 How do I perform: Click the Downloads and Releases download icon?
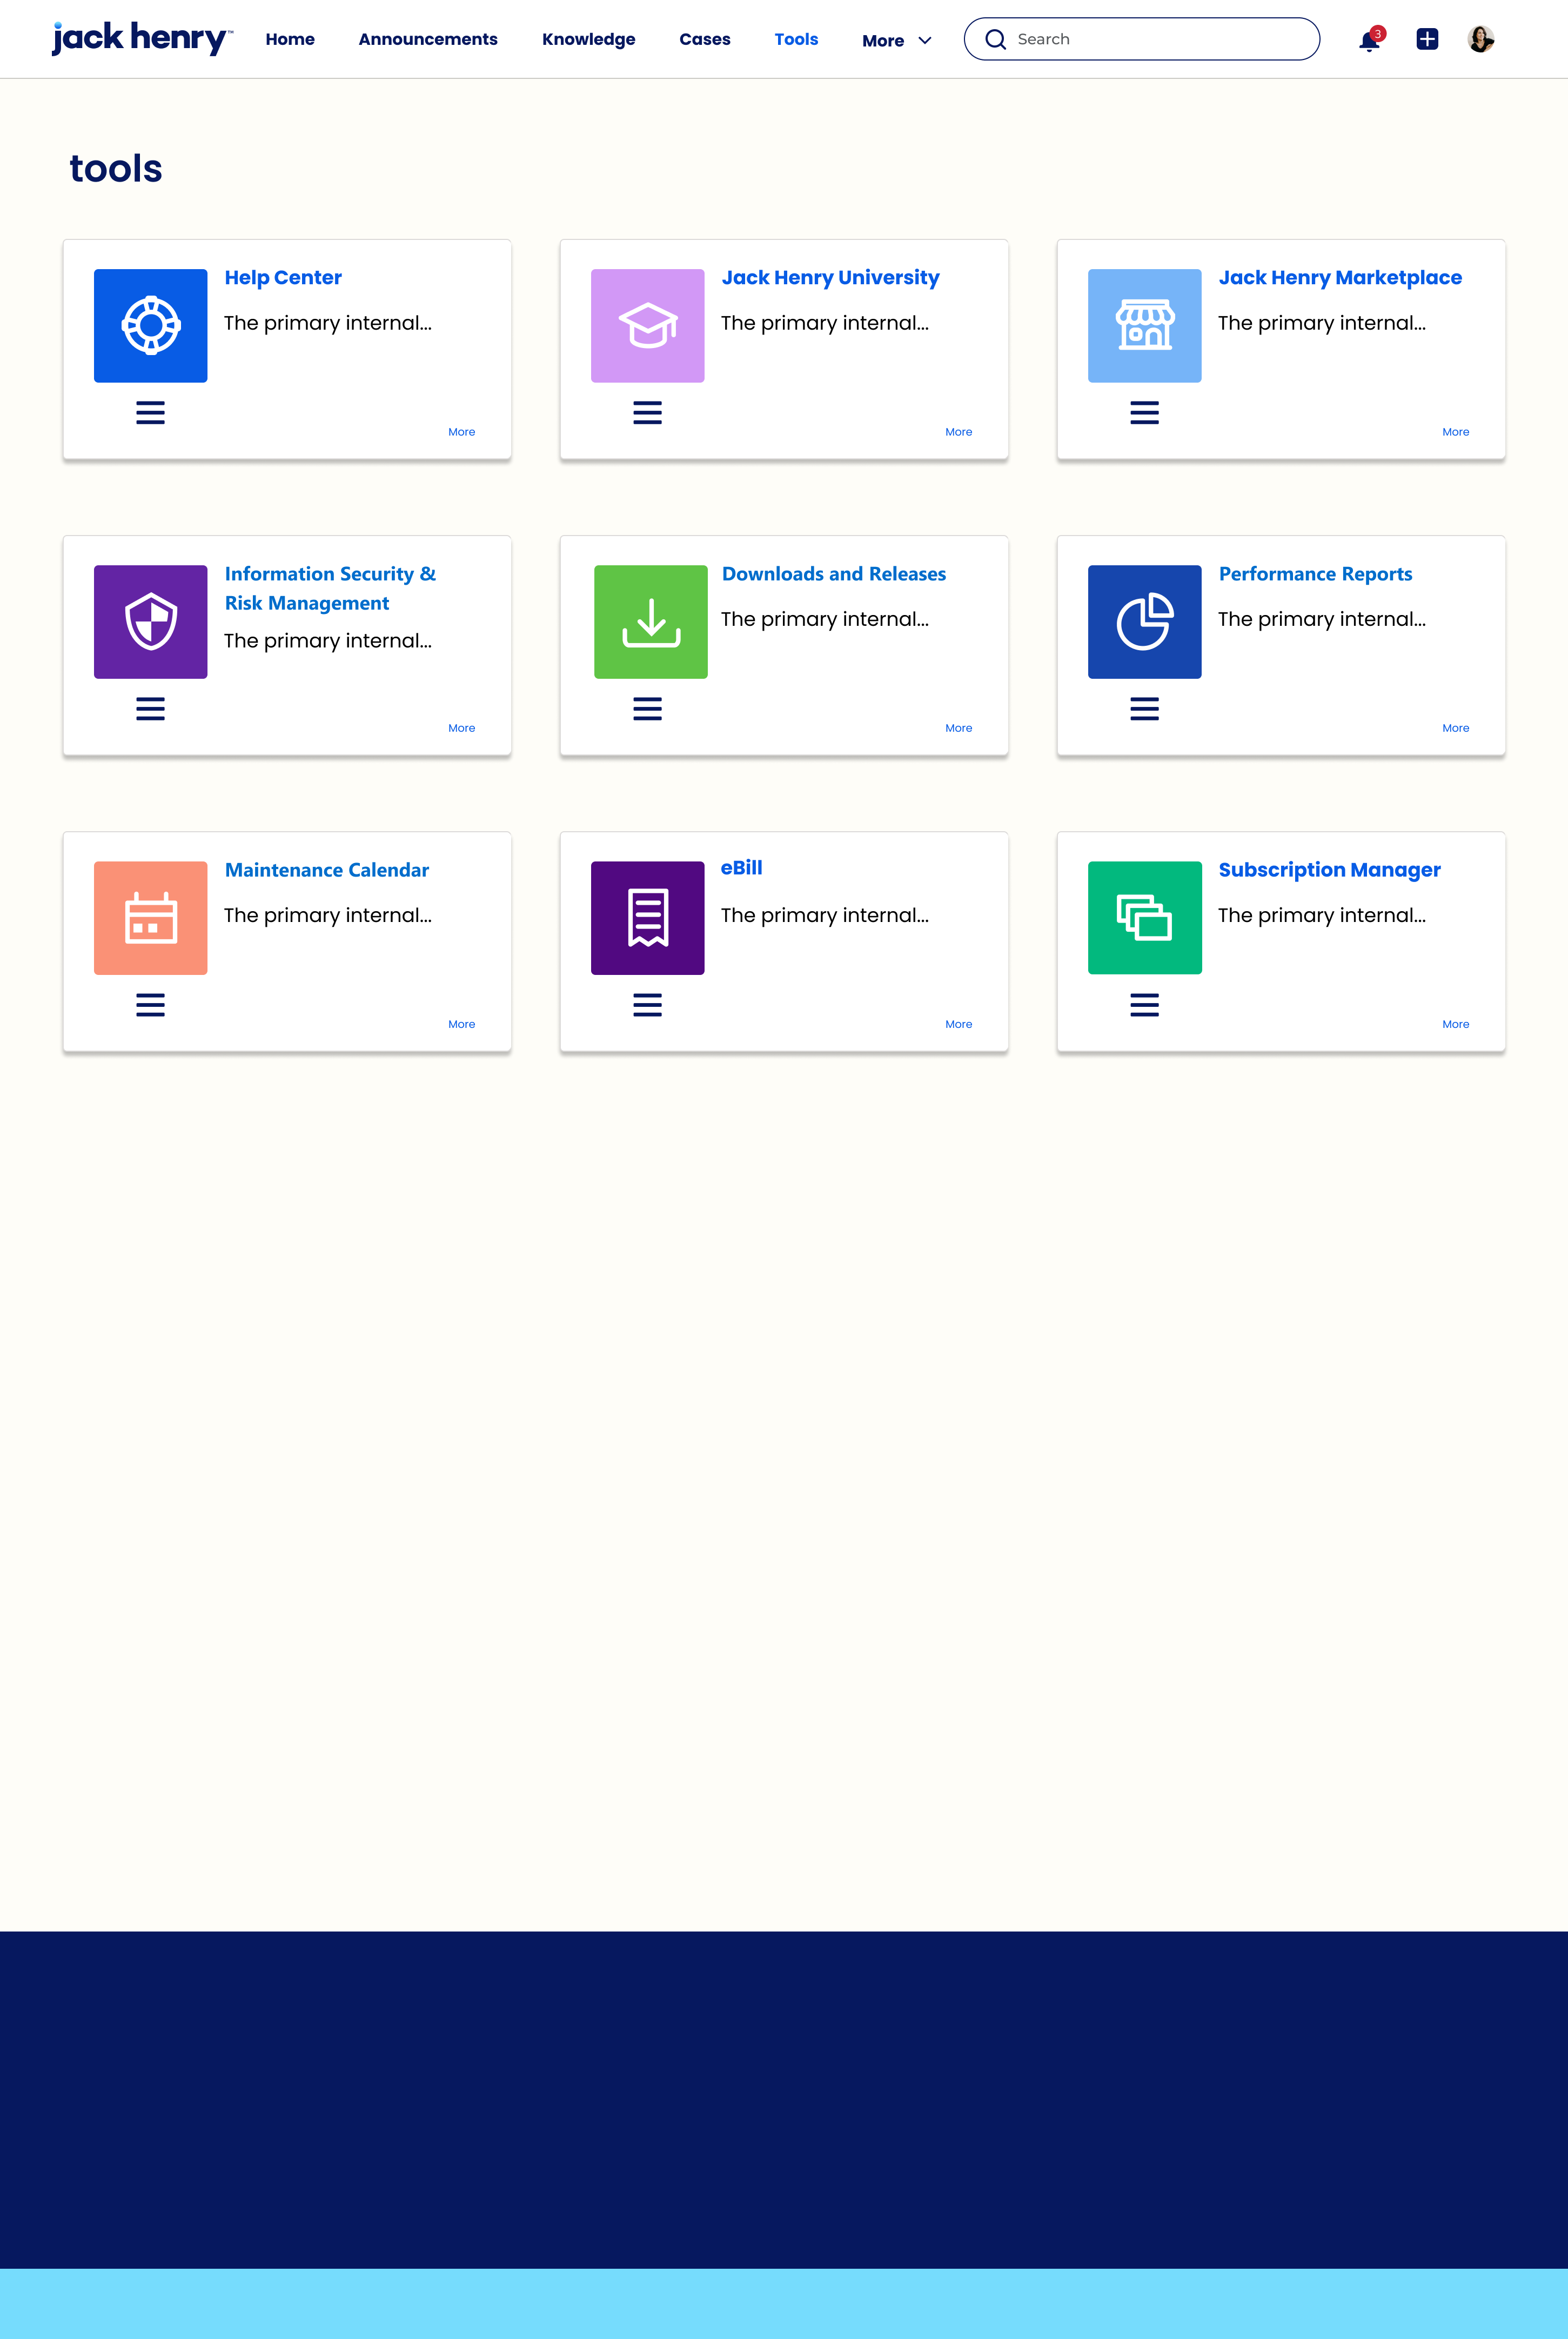pyautogui.click(x=650, y=622)
